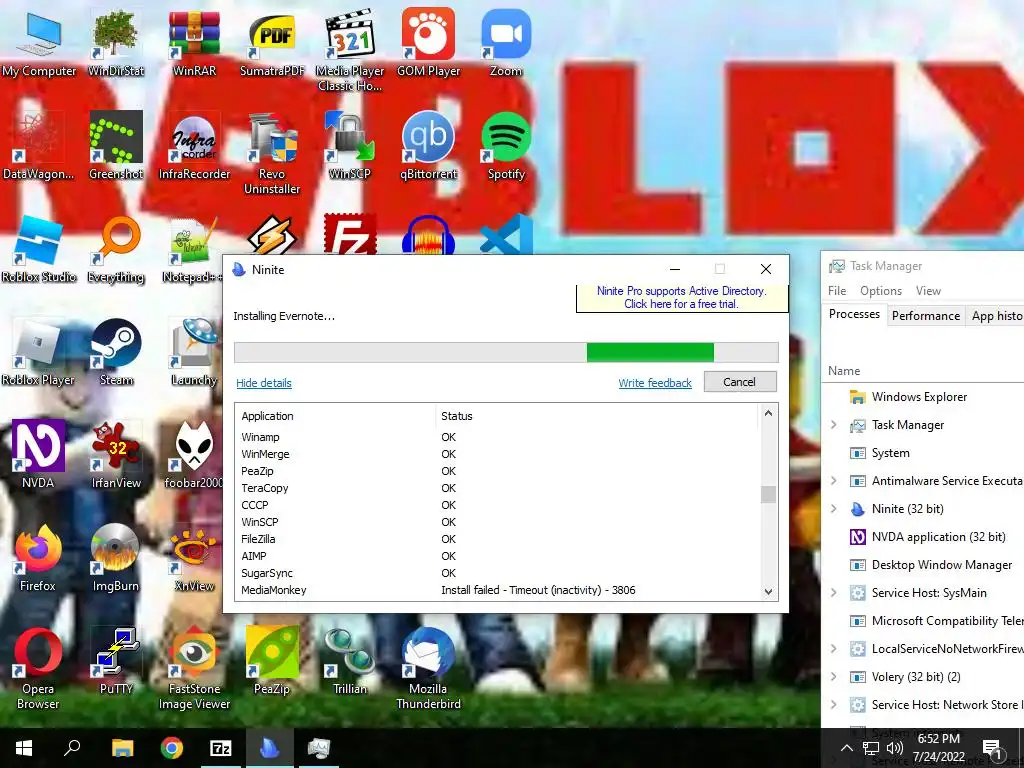
Task: Switch to the Processes tab
Action: (854, 314)
